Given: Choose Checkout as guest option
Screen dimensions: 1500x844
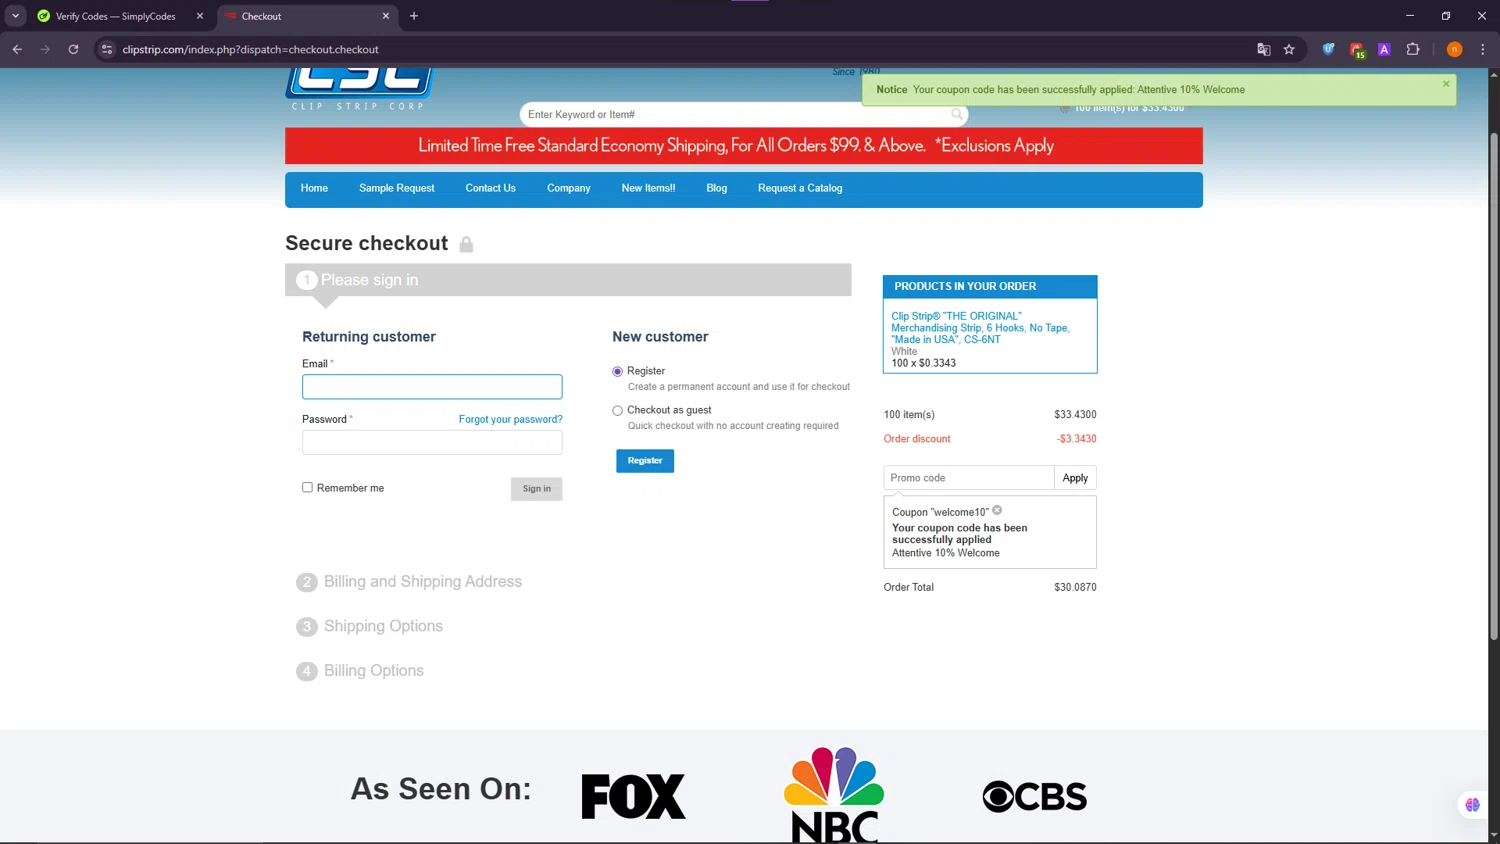Looking at the screenshot, I should [x=617, y=410].
